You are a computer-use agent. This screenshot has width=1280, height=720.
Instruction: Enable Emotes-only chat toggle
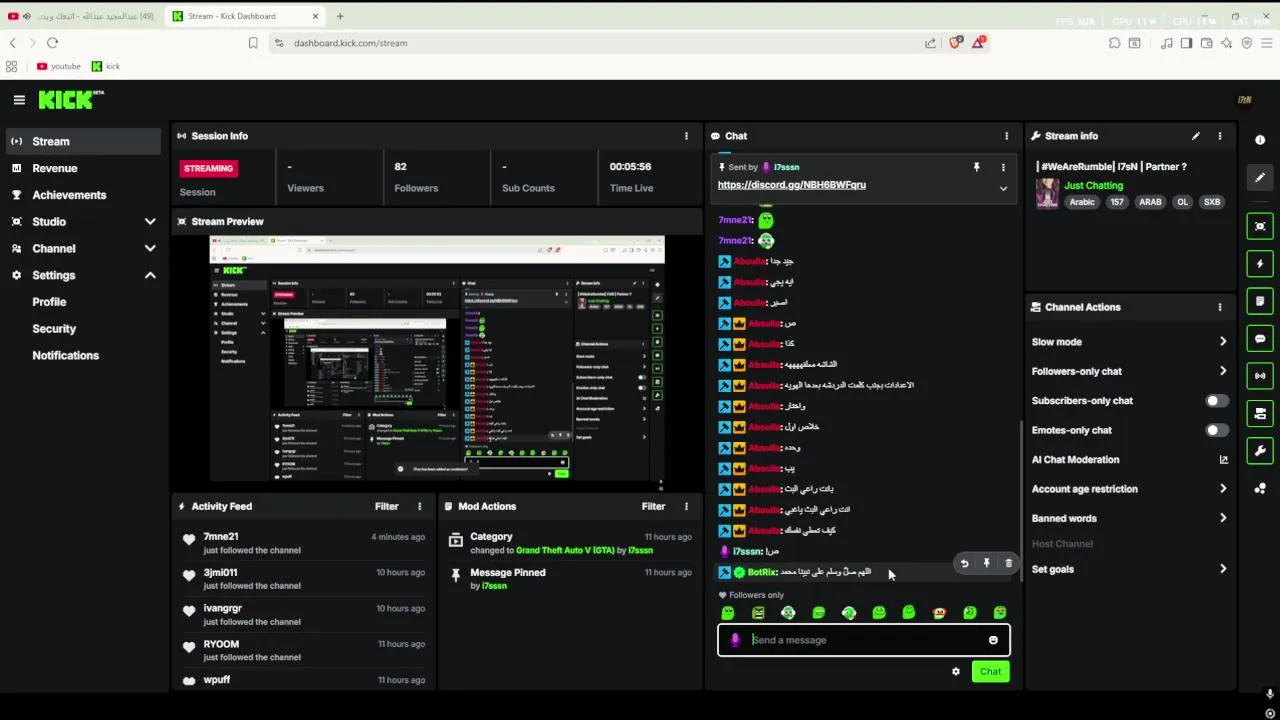1216,430
